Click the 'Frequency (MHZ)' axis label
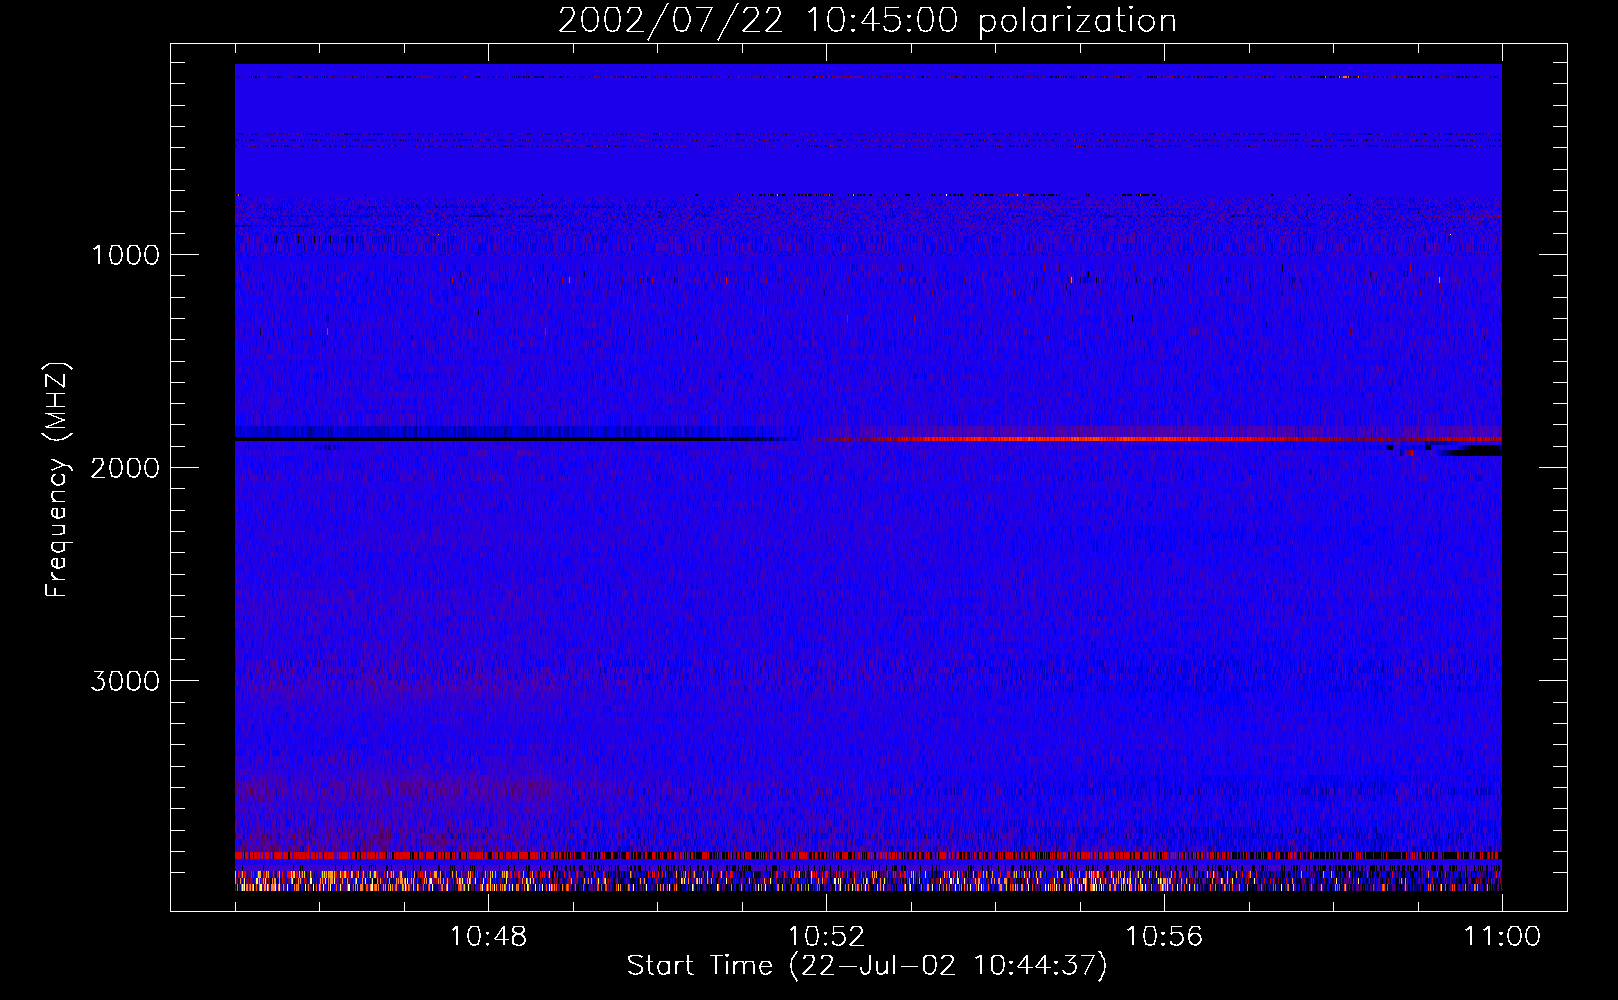The height and width of the screenshot is (1000, 1618). click(57, 479)
